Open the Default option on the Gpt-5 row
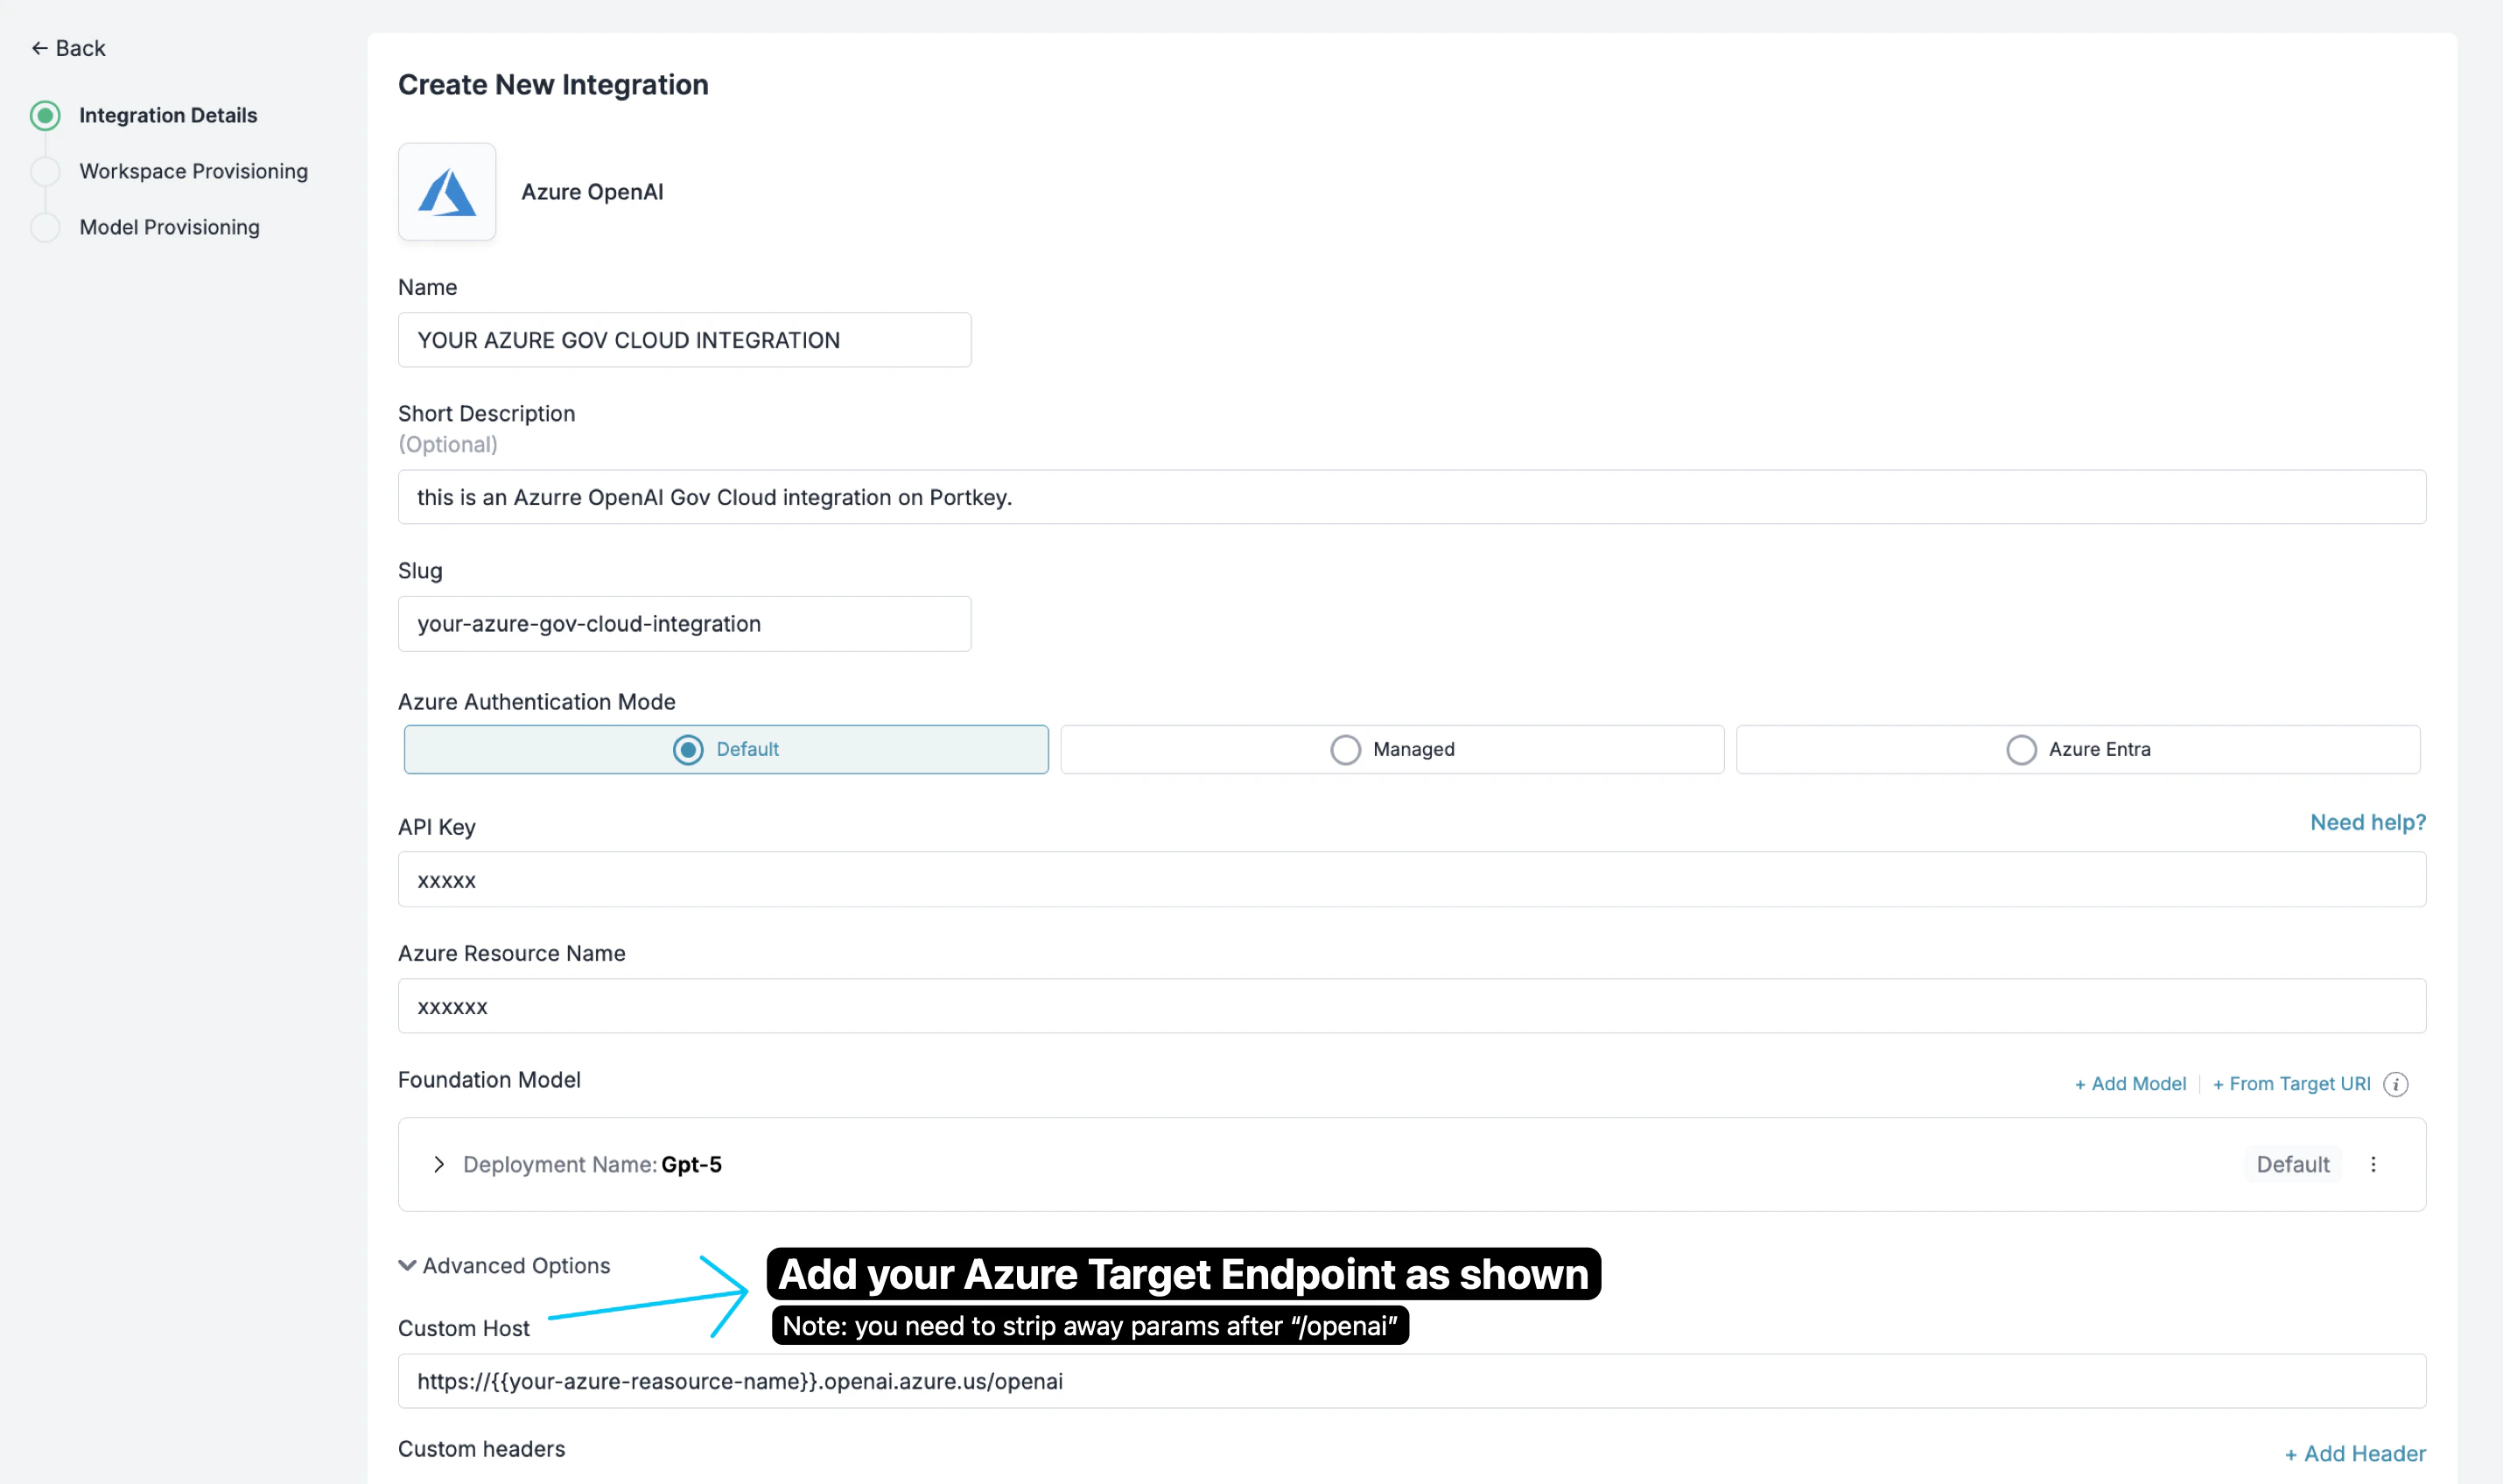2503x1484 pixels. pyautogui.click(x=2293, y=1164)
